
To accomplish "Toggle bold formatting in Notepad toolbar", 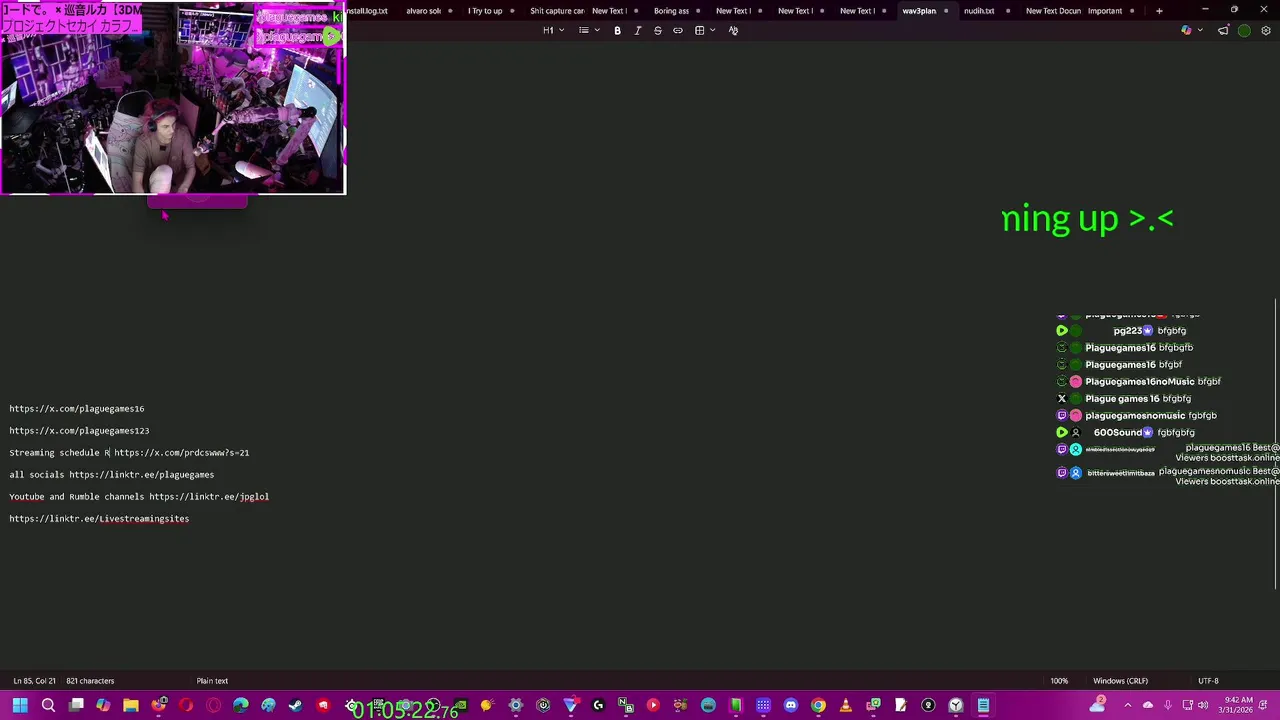I will [617, 30].
